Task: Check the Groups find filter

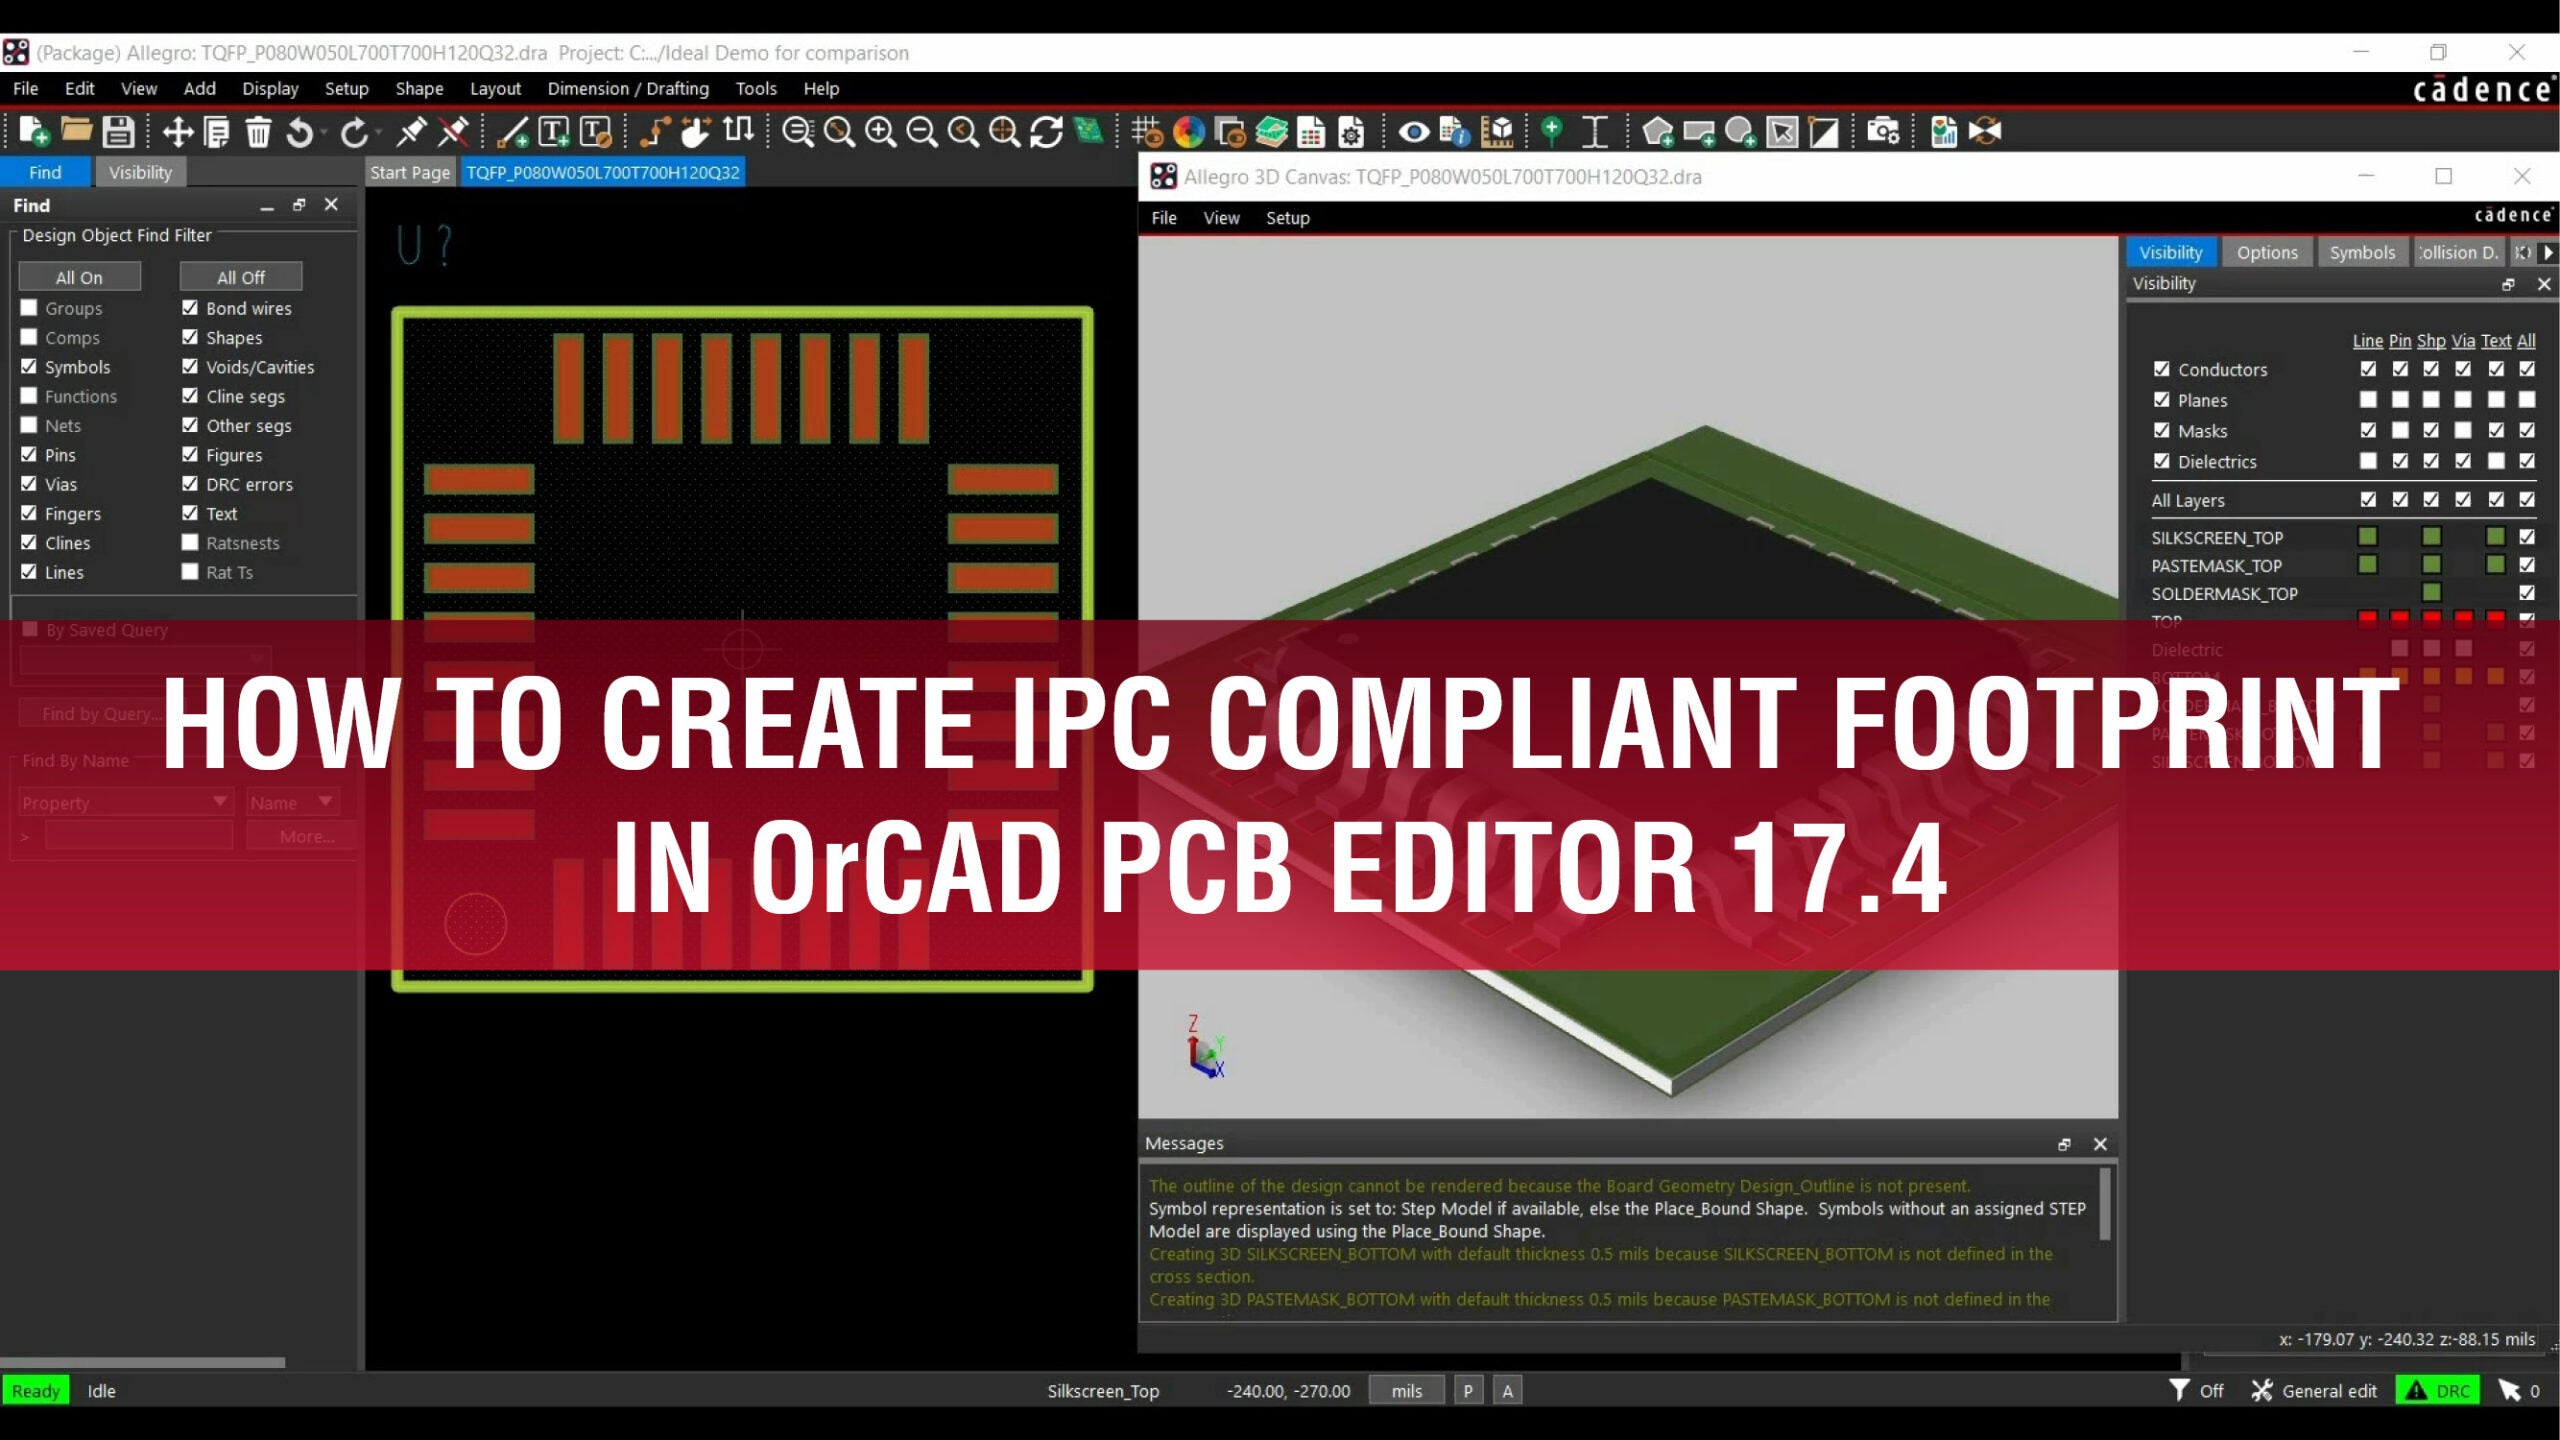Action: click(x=29, y=308)
